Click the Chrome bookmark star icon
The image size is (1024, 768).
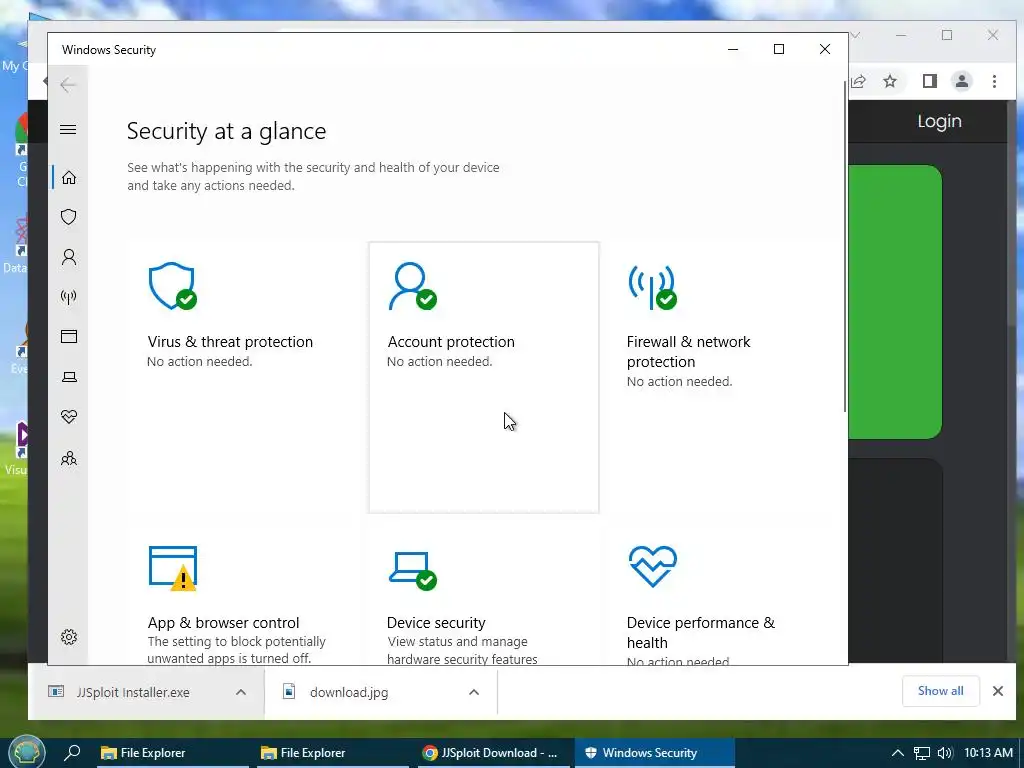click(x=889, y=81)
